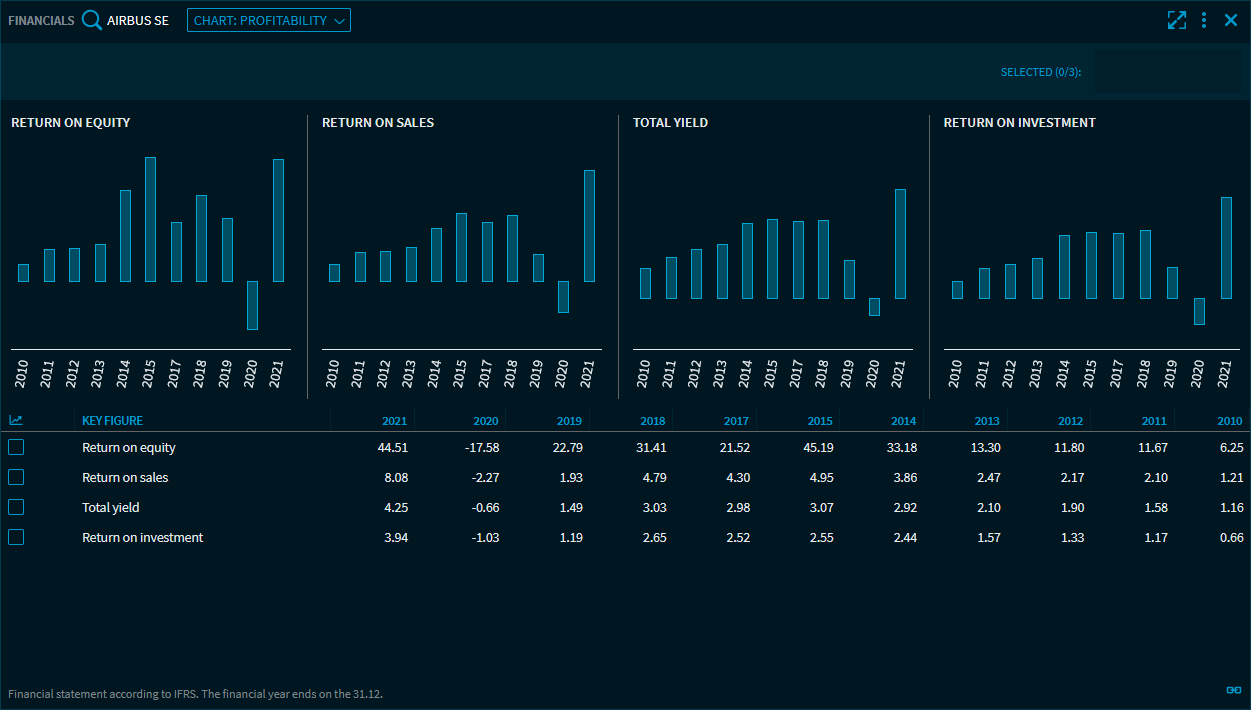Viewport: 1251px width, 710px height.
Task: Tick the Return on equity checkbox
Action: 16,447
